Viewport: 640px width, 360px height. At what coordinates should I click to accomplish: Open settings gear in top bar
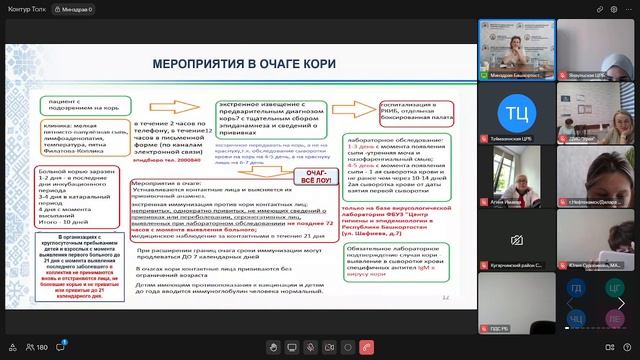coord(614,9)
